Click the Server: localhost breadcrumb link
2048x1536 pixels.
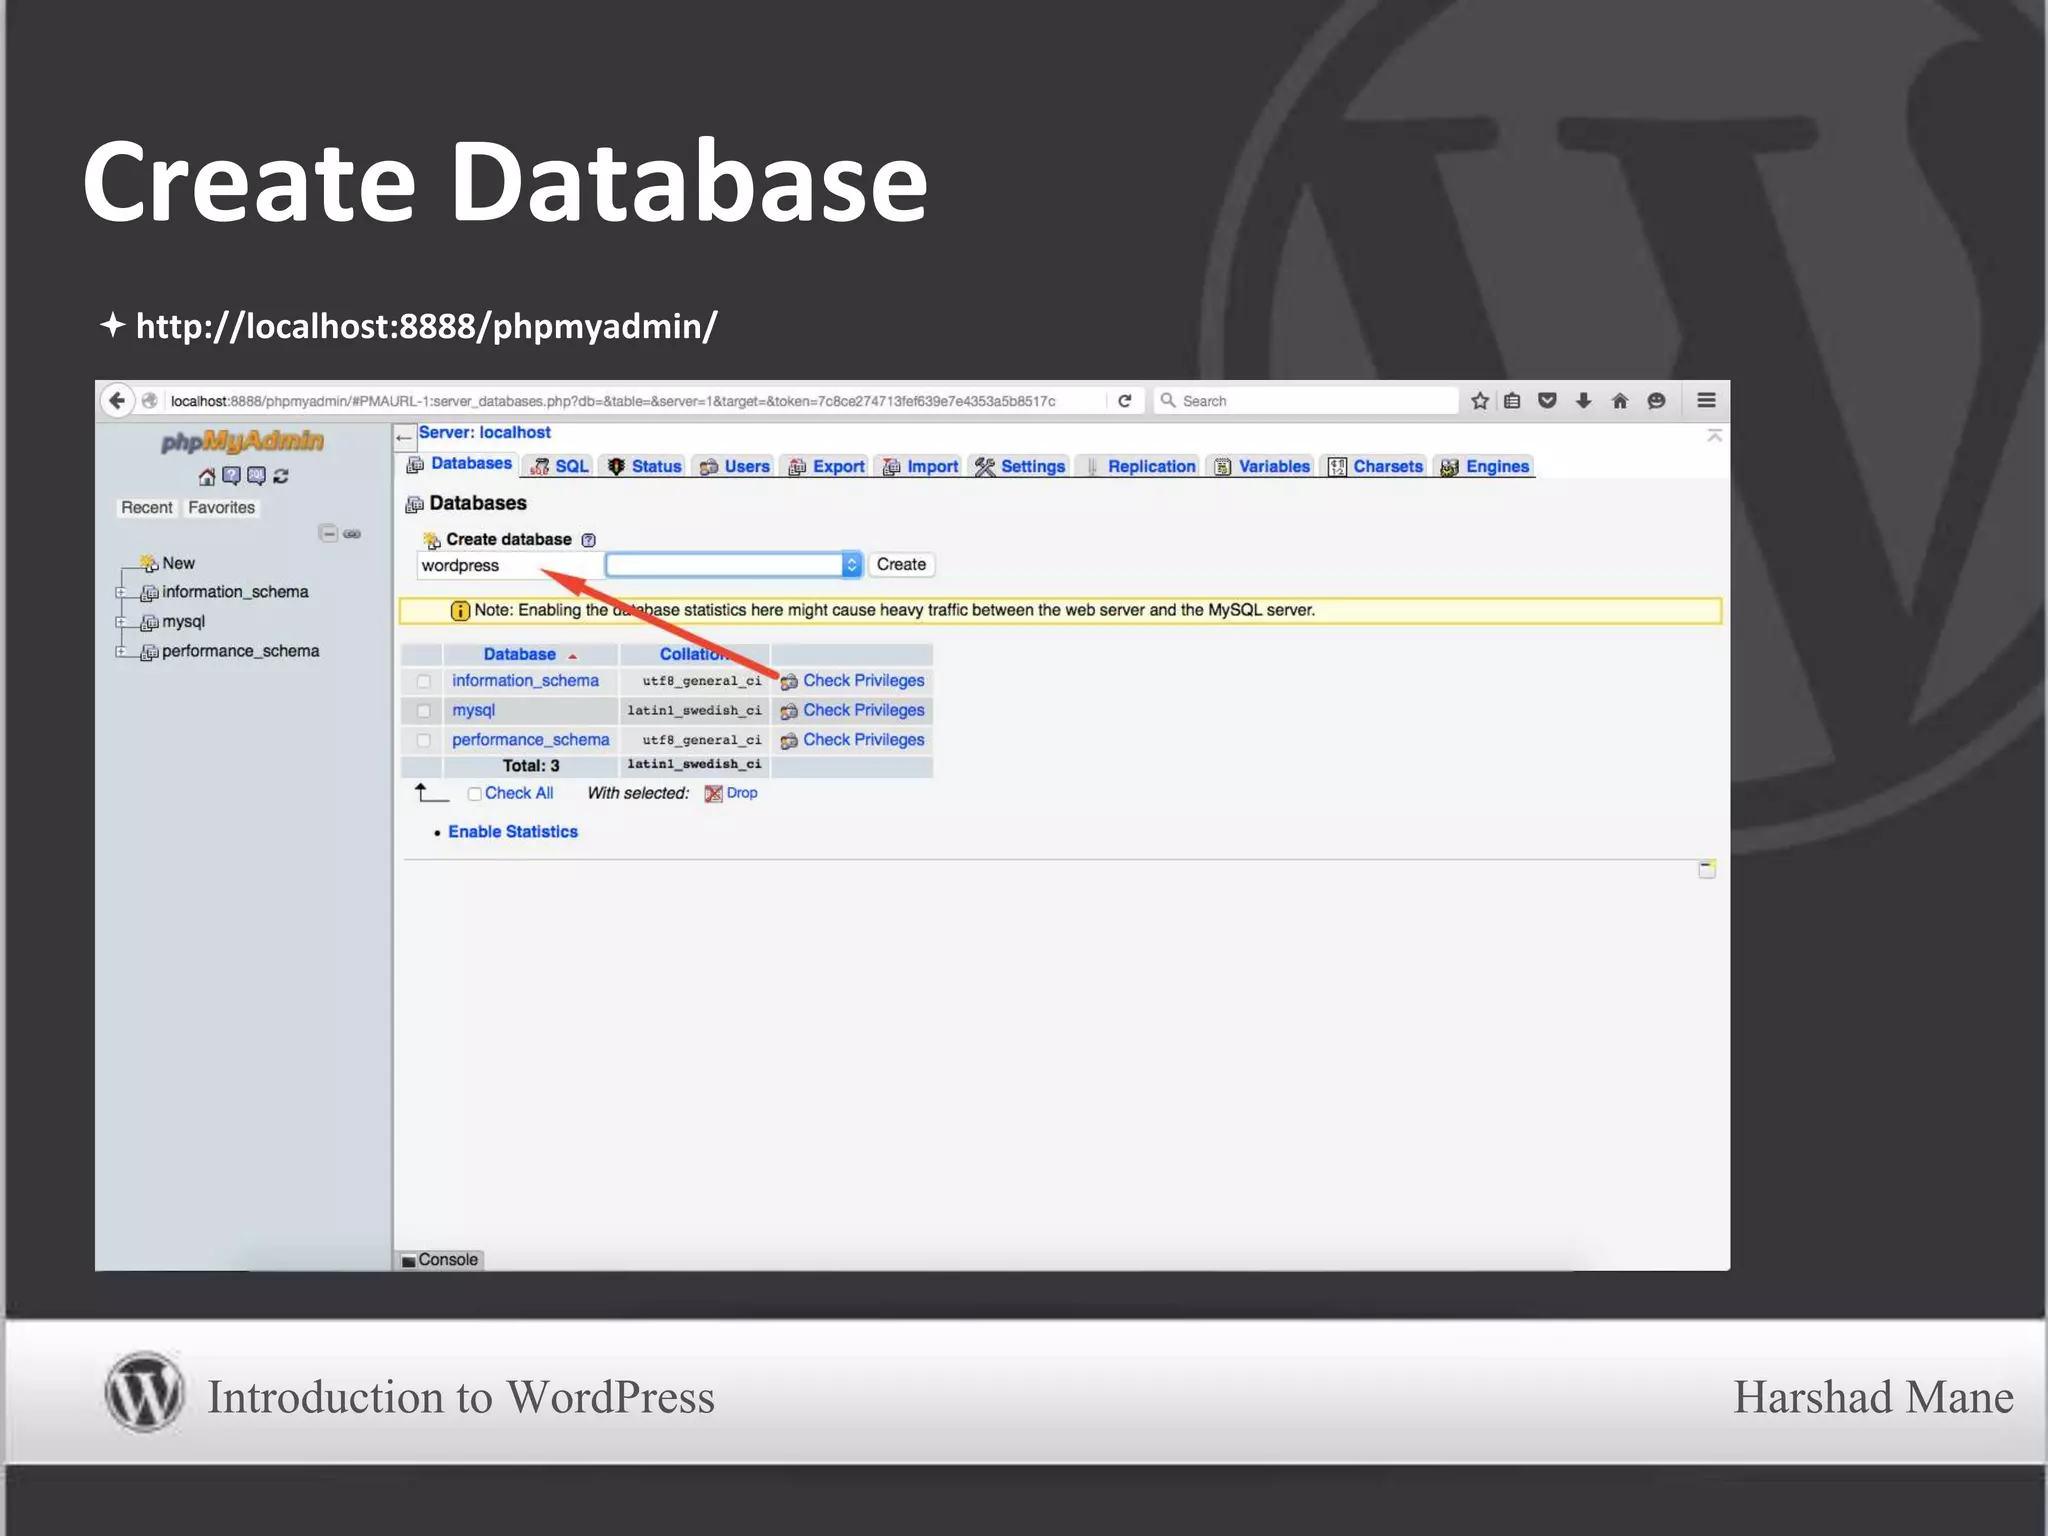pyautogui.click(x=485, y=433)
